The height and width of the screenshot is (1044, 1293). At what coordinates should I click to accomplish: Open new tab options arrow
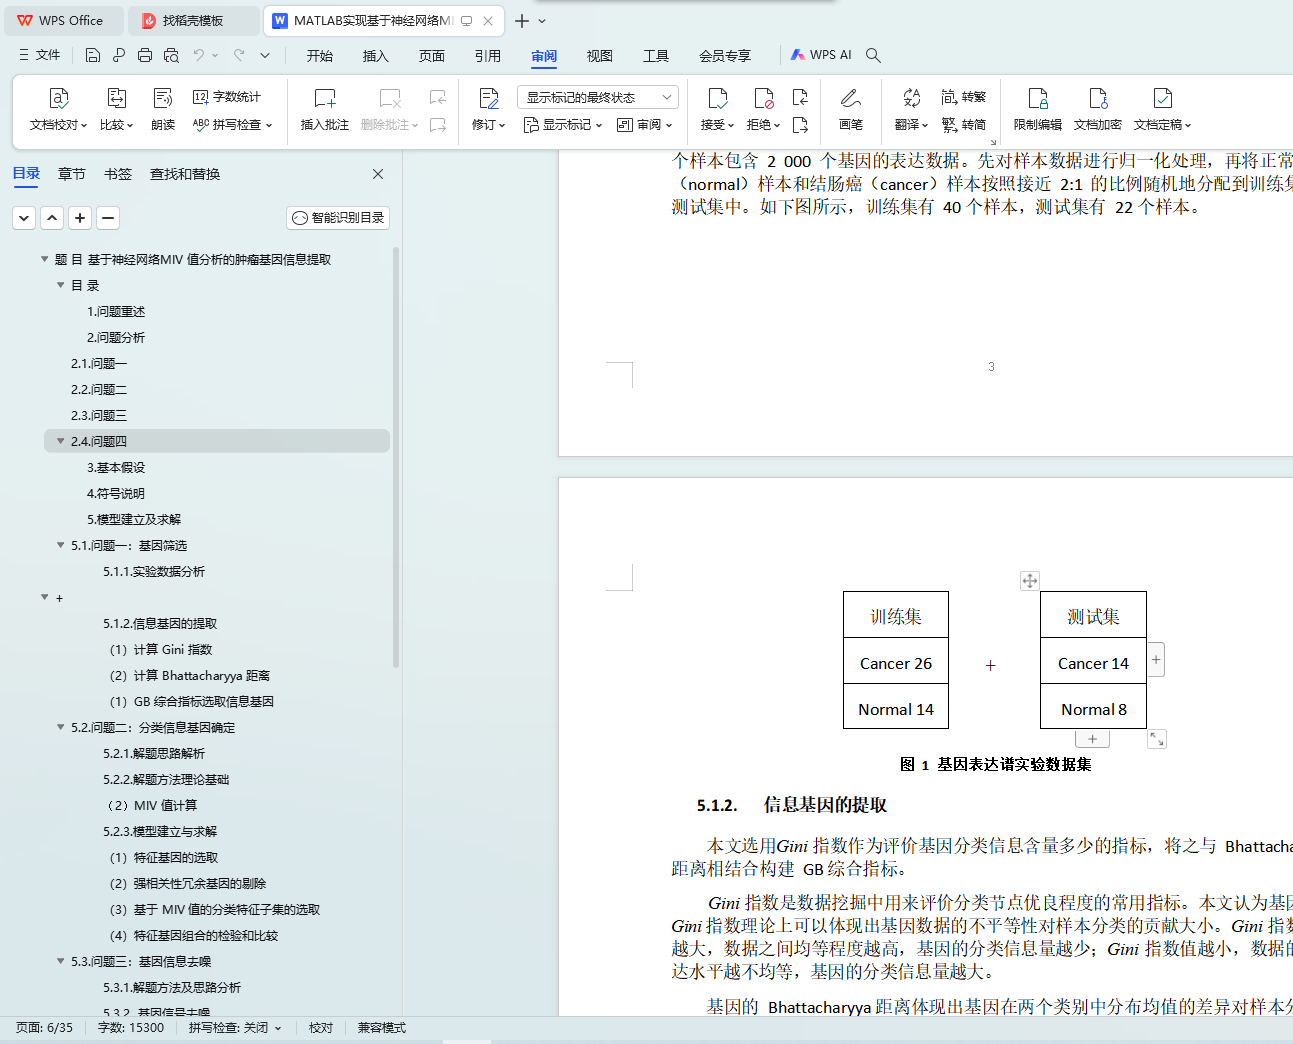click(x=543, y=21)
